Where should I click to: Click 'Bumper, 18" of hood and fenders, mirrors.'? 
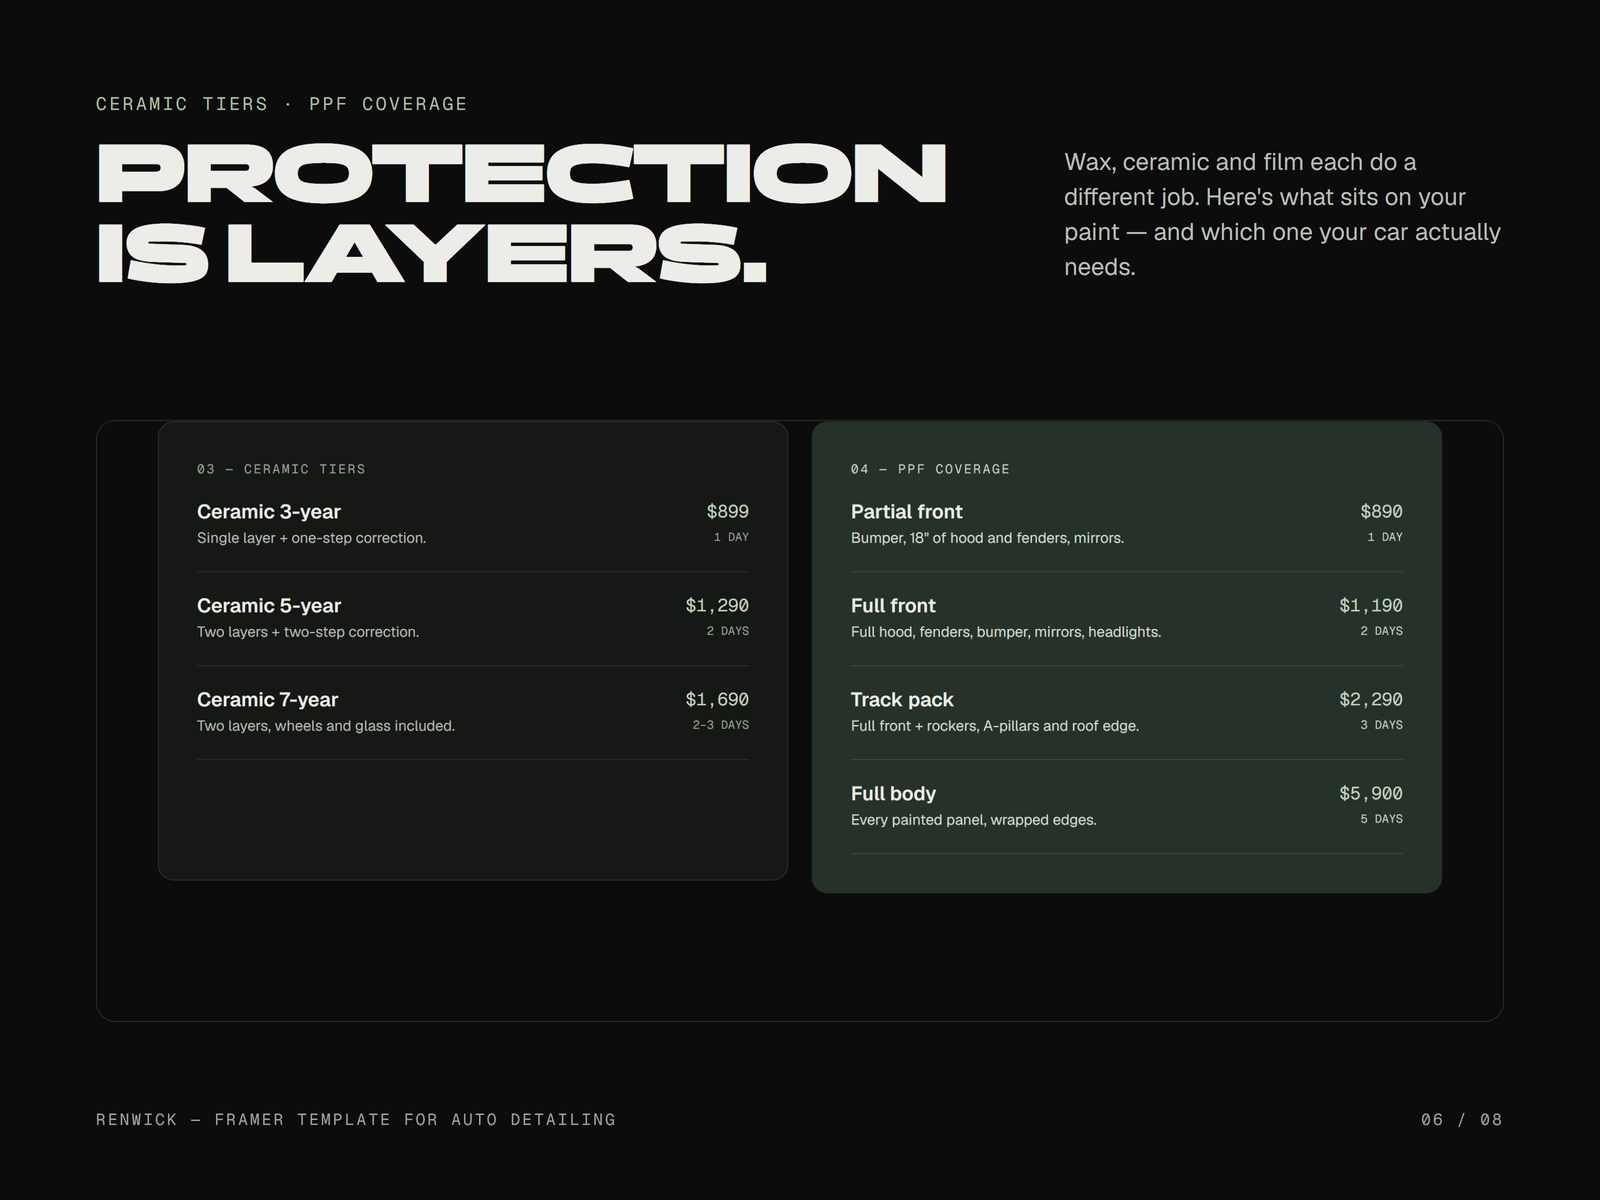click(987, 538)
